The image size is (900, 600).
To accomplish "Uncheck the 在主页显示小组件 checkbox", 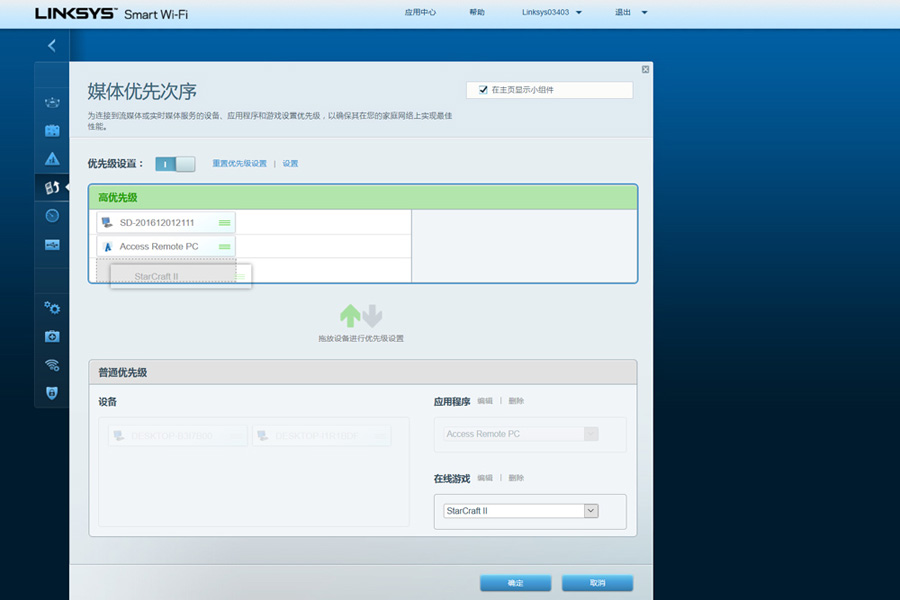I will point(483,90).
